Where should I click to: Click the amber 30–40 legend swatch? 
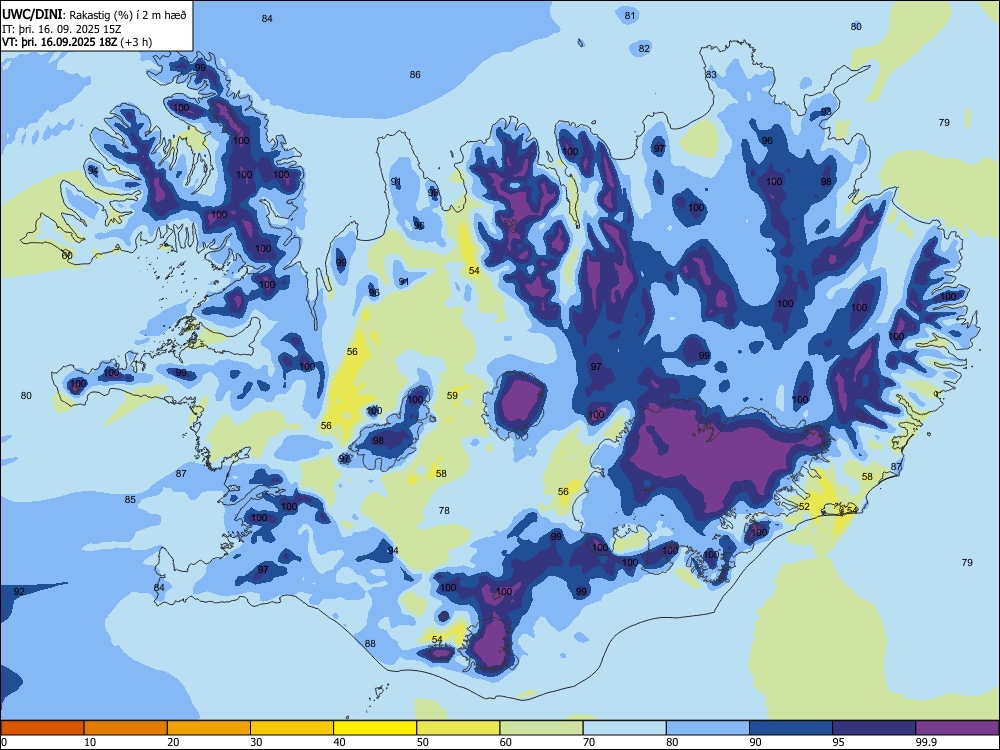292,728
